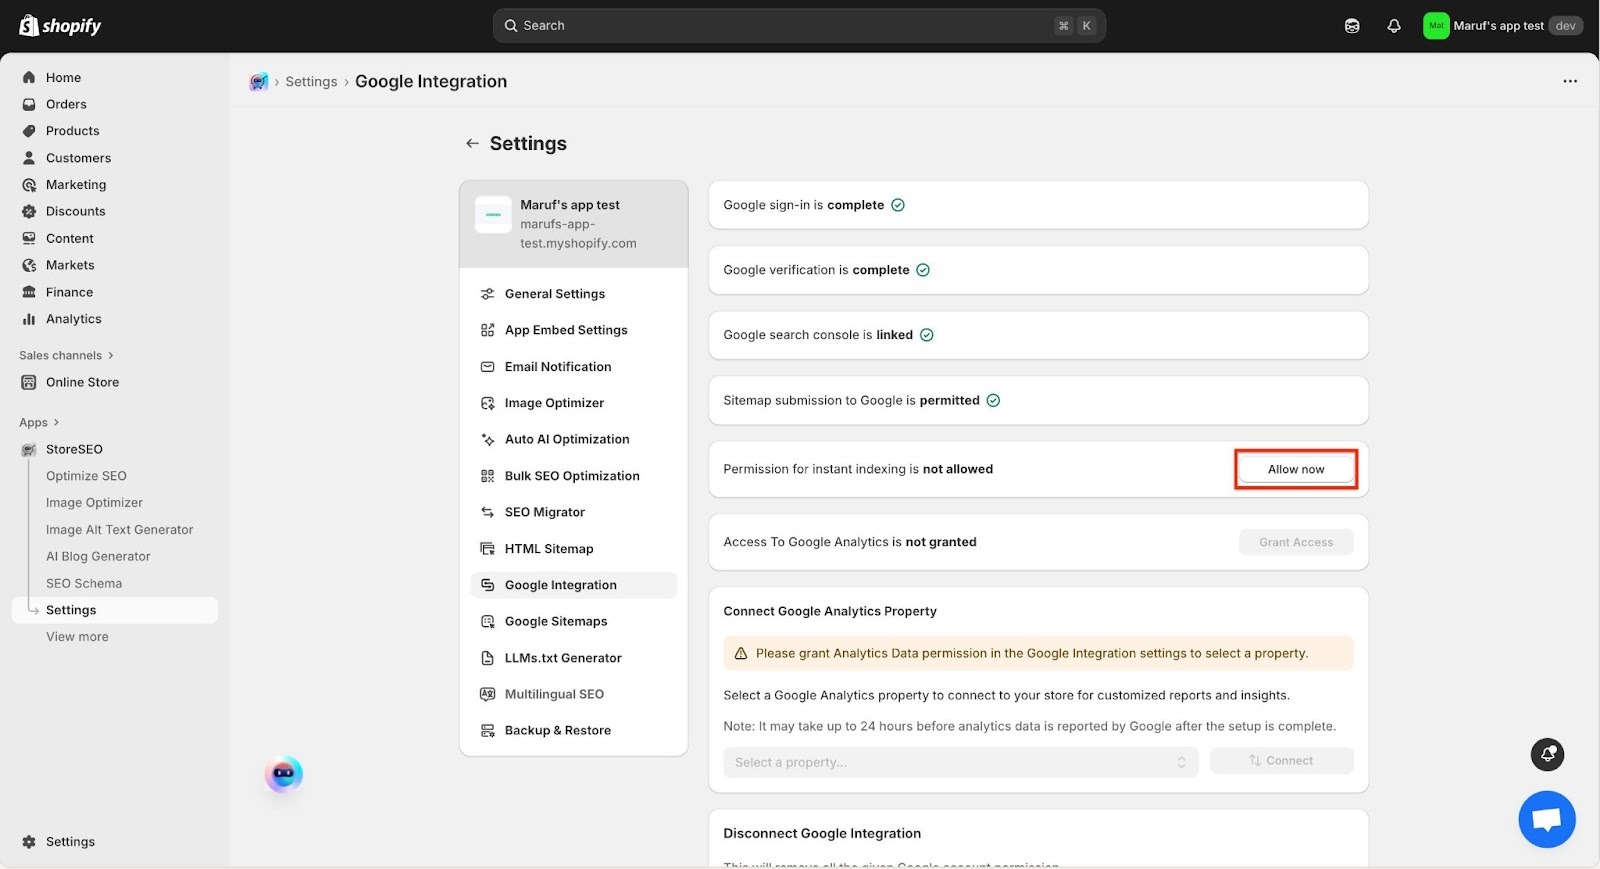The width and height of the screenshot is (1600, 869).
Task: Expand Sales channels section
Action: pyautogui.click(x=67, y=355)
